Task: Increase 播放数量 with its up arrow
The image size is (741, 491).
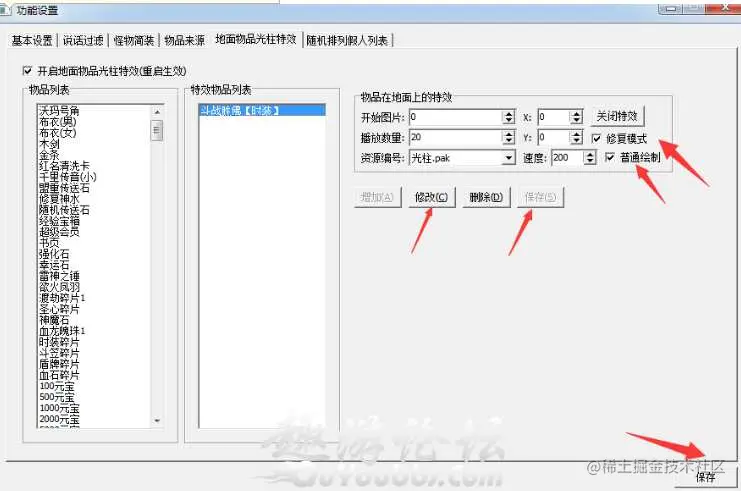Action: point(508,134)
